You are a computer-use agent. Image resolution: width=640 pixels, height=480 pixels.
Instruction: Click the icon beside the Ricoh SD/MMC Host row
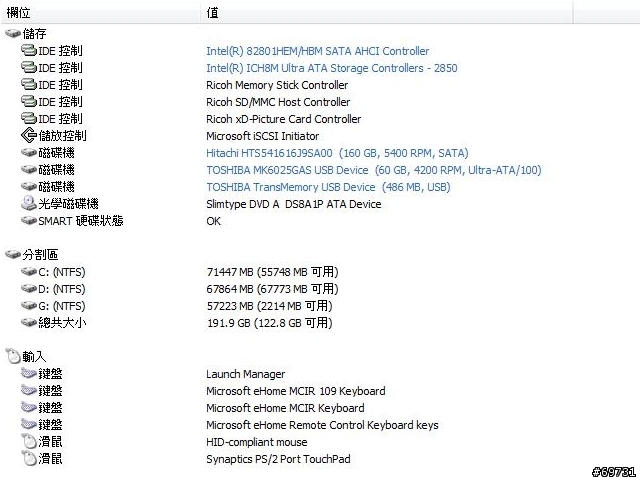(29, 101)
